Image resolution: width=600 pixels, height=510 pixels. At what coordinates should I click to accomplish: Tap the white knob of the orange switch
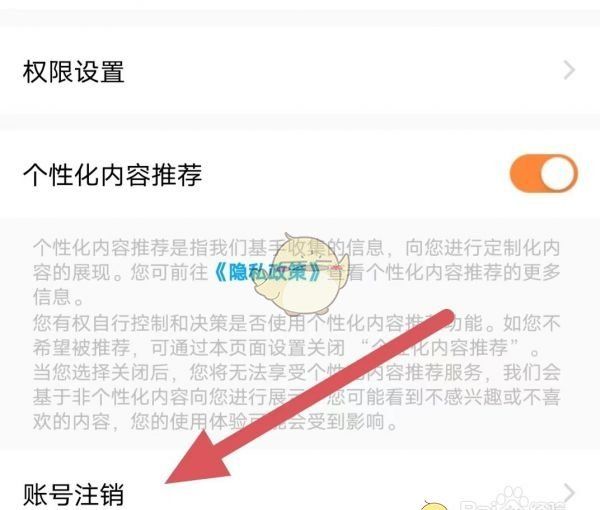coord(559,173)
